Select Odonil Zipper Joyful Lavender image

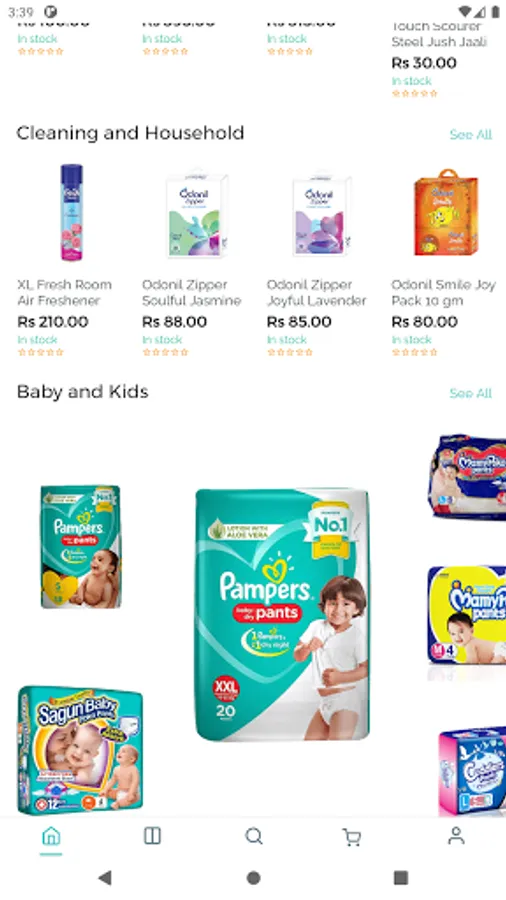tap(321, 213)
